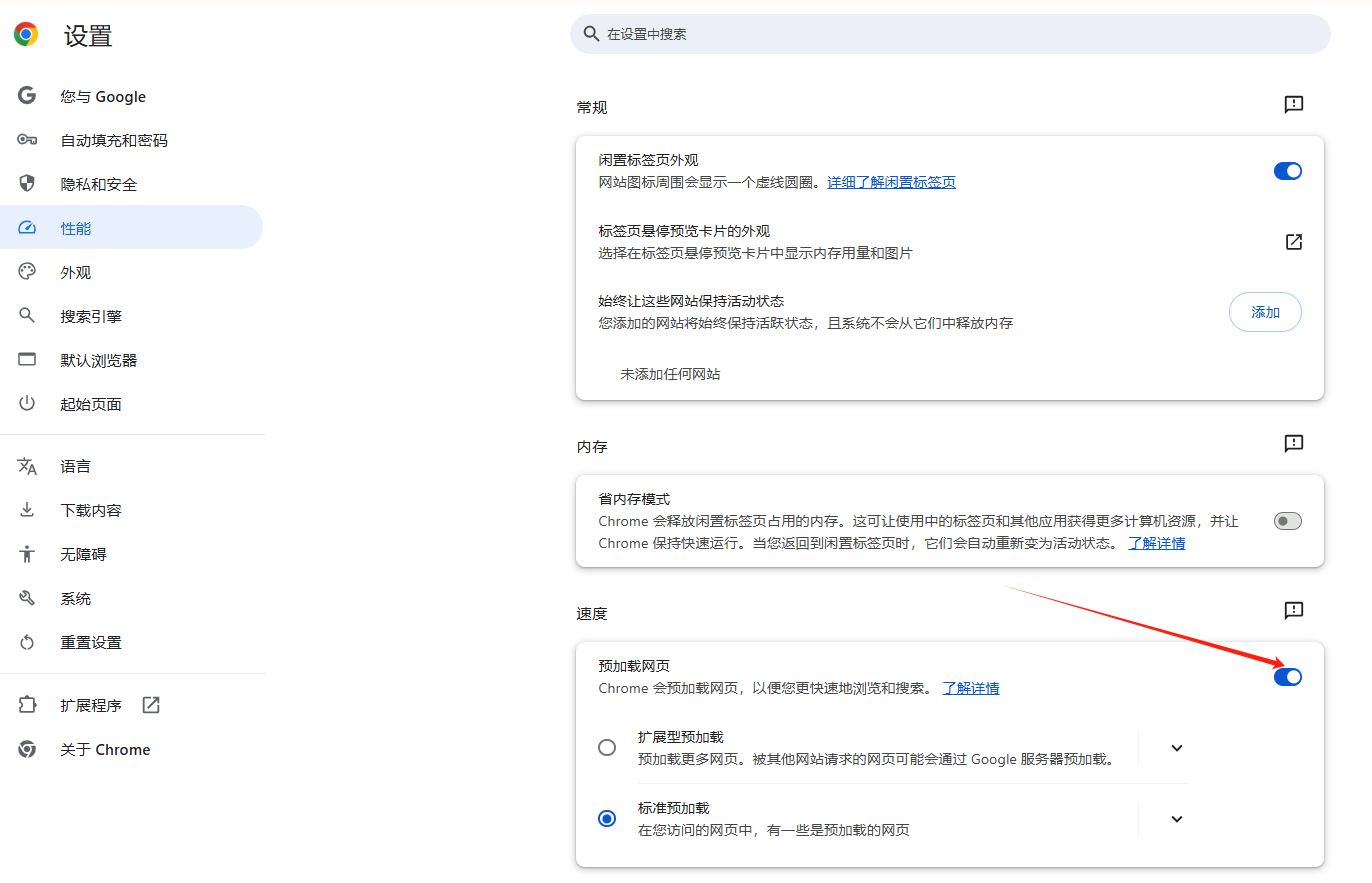
Task: Open 起始页面 settings
Action: (132, 404)
